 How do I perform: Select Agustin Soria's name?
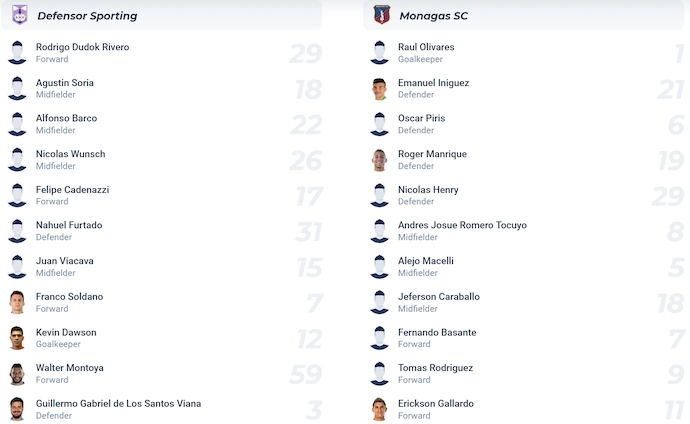point(65,83)
